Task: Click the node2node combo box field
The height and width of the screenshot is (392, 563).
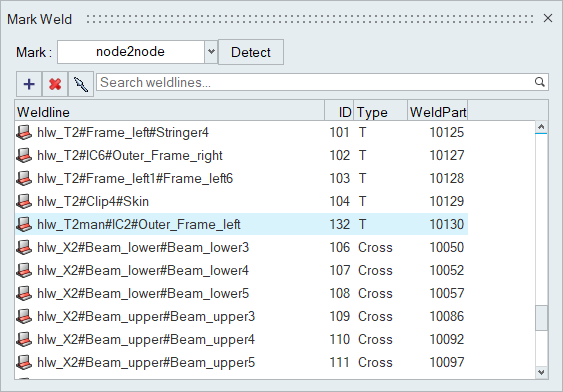Action: point(131,52)
